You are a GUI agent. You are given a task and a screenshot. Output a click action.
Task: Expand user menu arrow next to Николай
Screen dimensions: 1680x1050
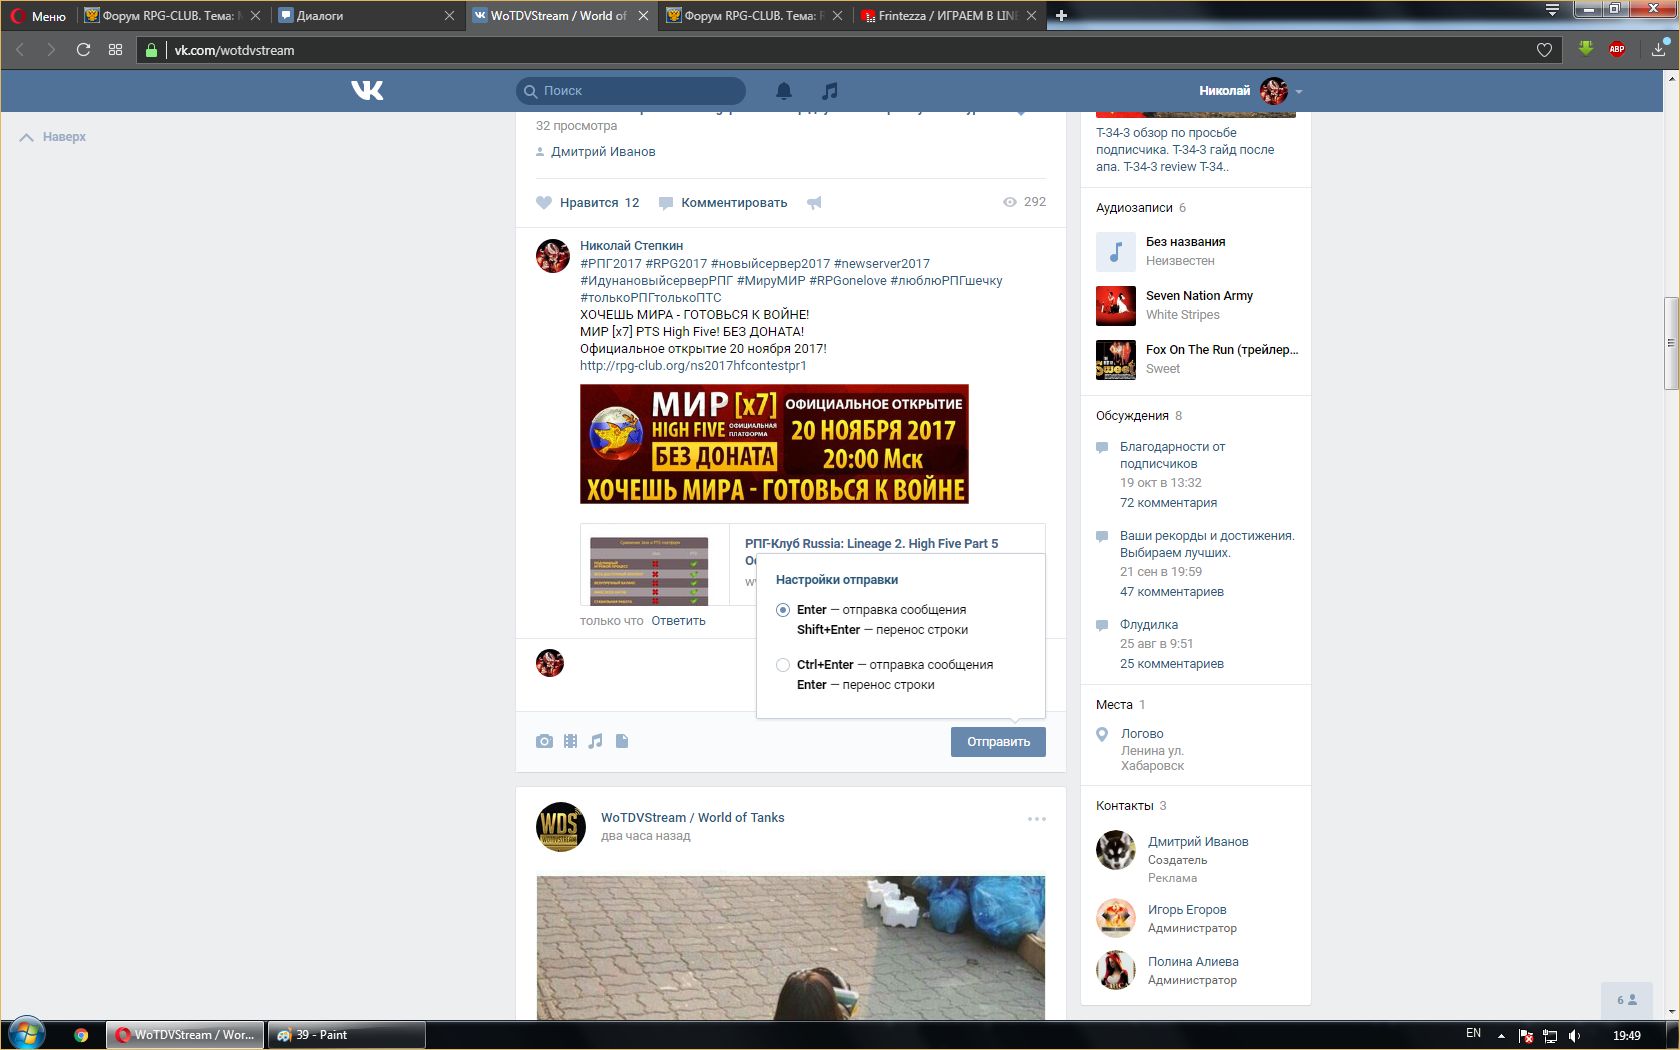click(1299, 91)
